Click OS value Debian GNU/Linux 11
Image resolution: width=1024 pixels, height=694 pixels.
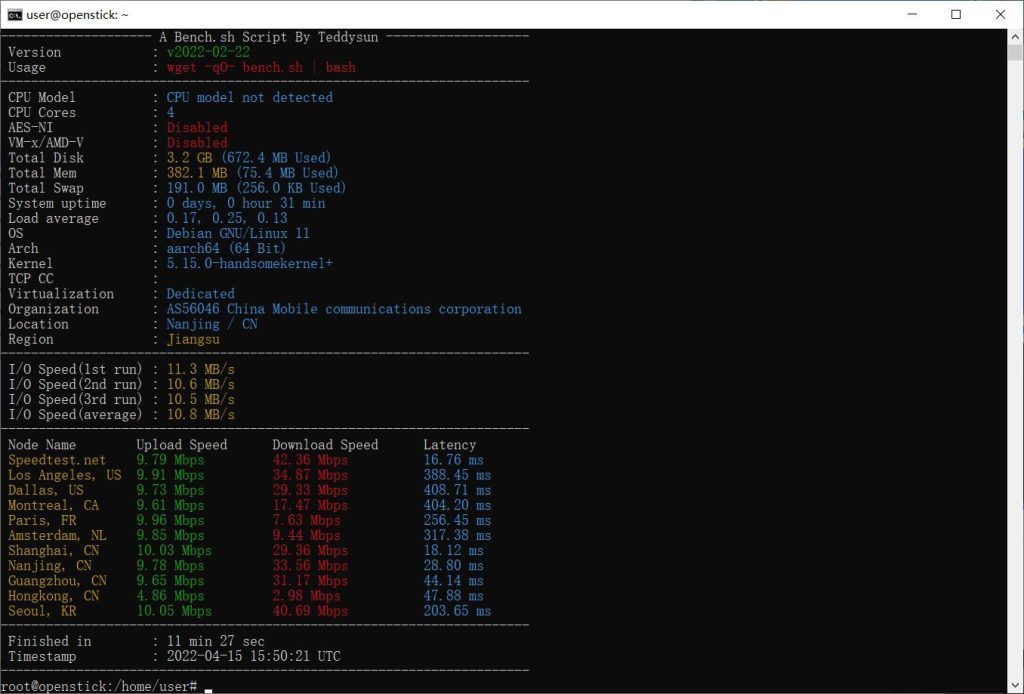[x=238, y=233]
